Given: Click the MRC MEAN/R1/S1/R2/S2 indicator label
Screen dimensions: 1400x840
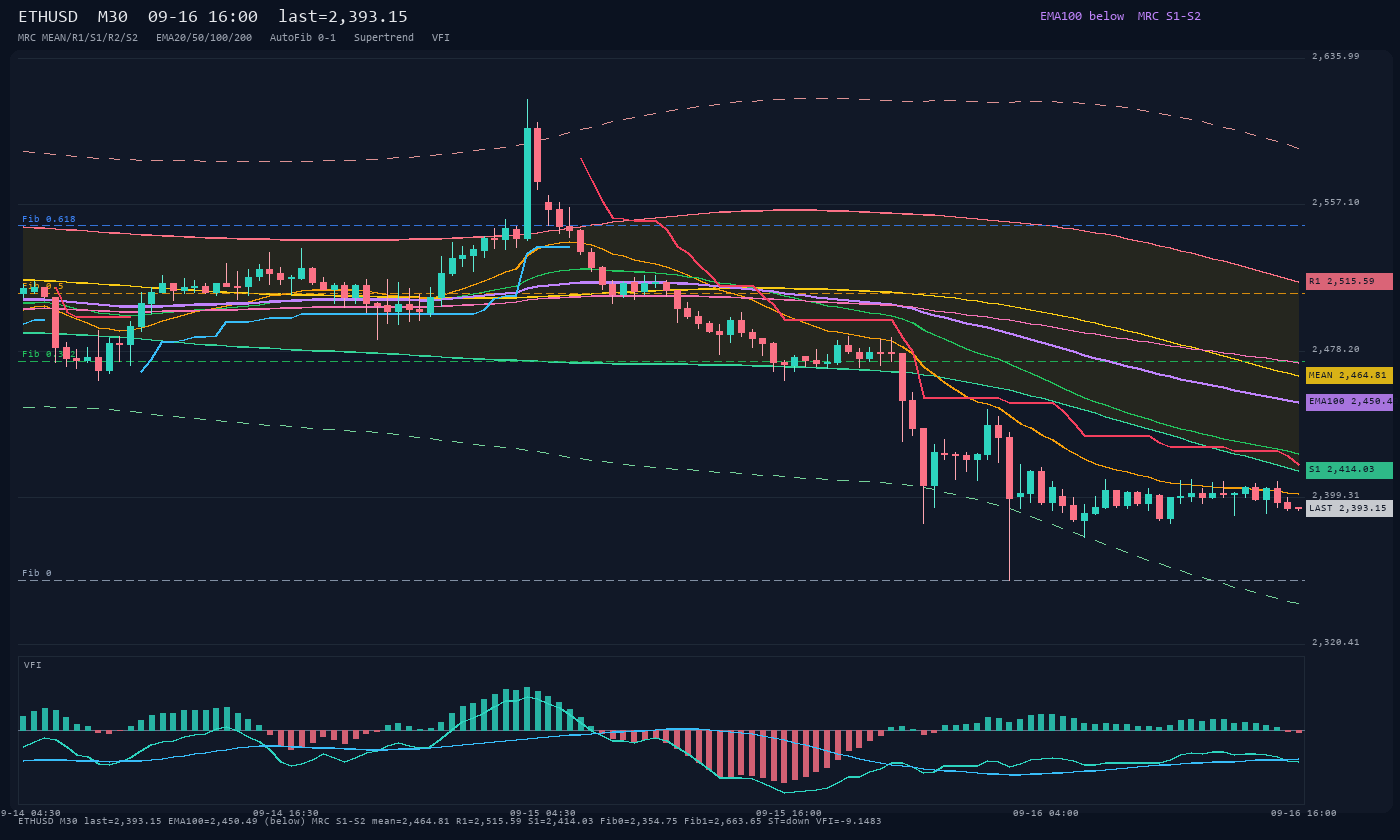Looking at the screenshot, I should (x=78, y=37).
